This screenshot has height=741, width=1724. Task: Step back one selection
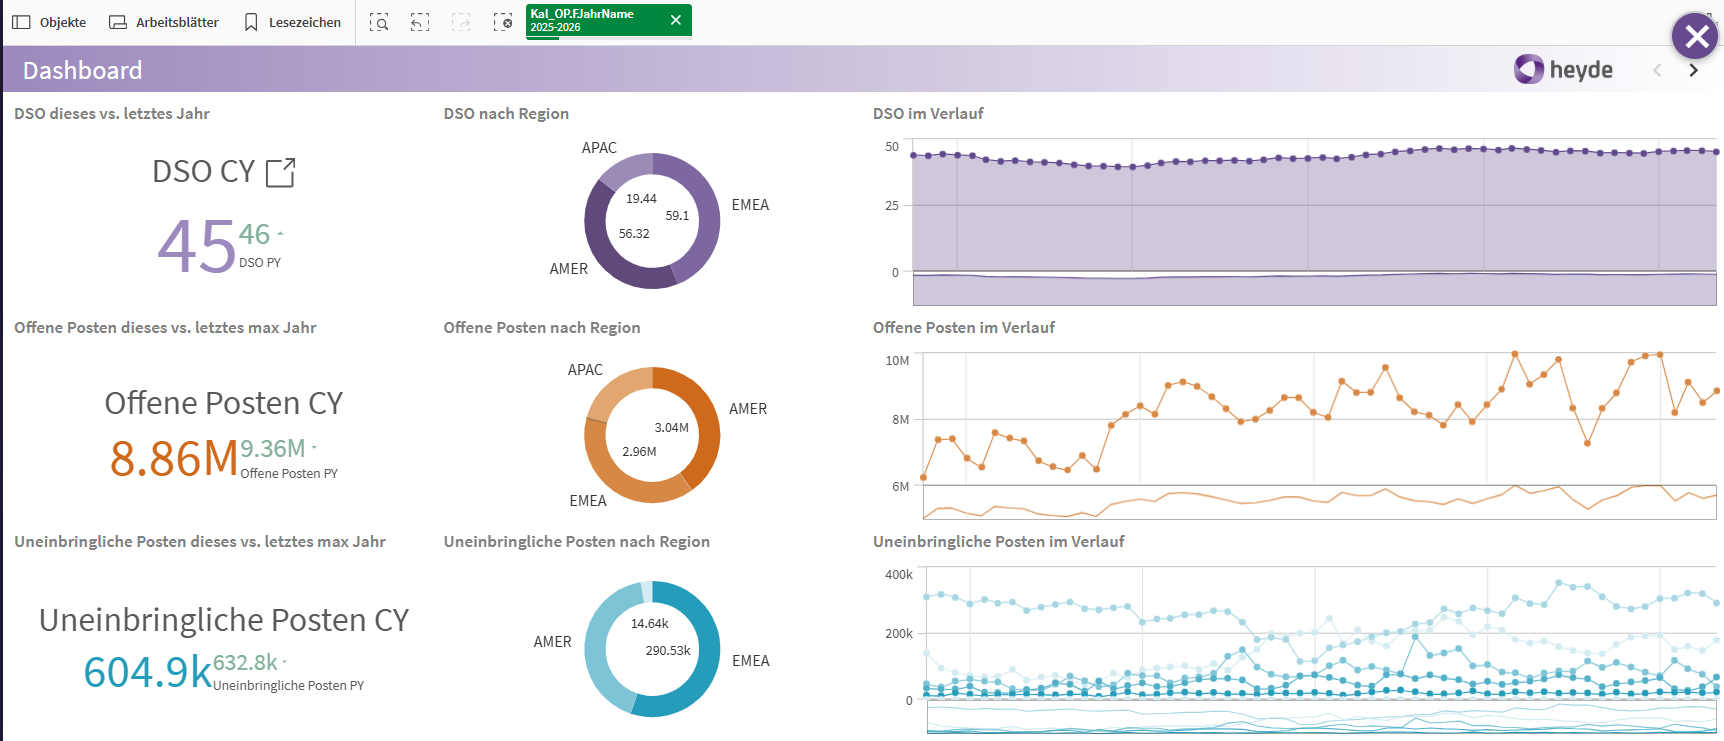[420, 22]
